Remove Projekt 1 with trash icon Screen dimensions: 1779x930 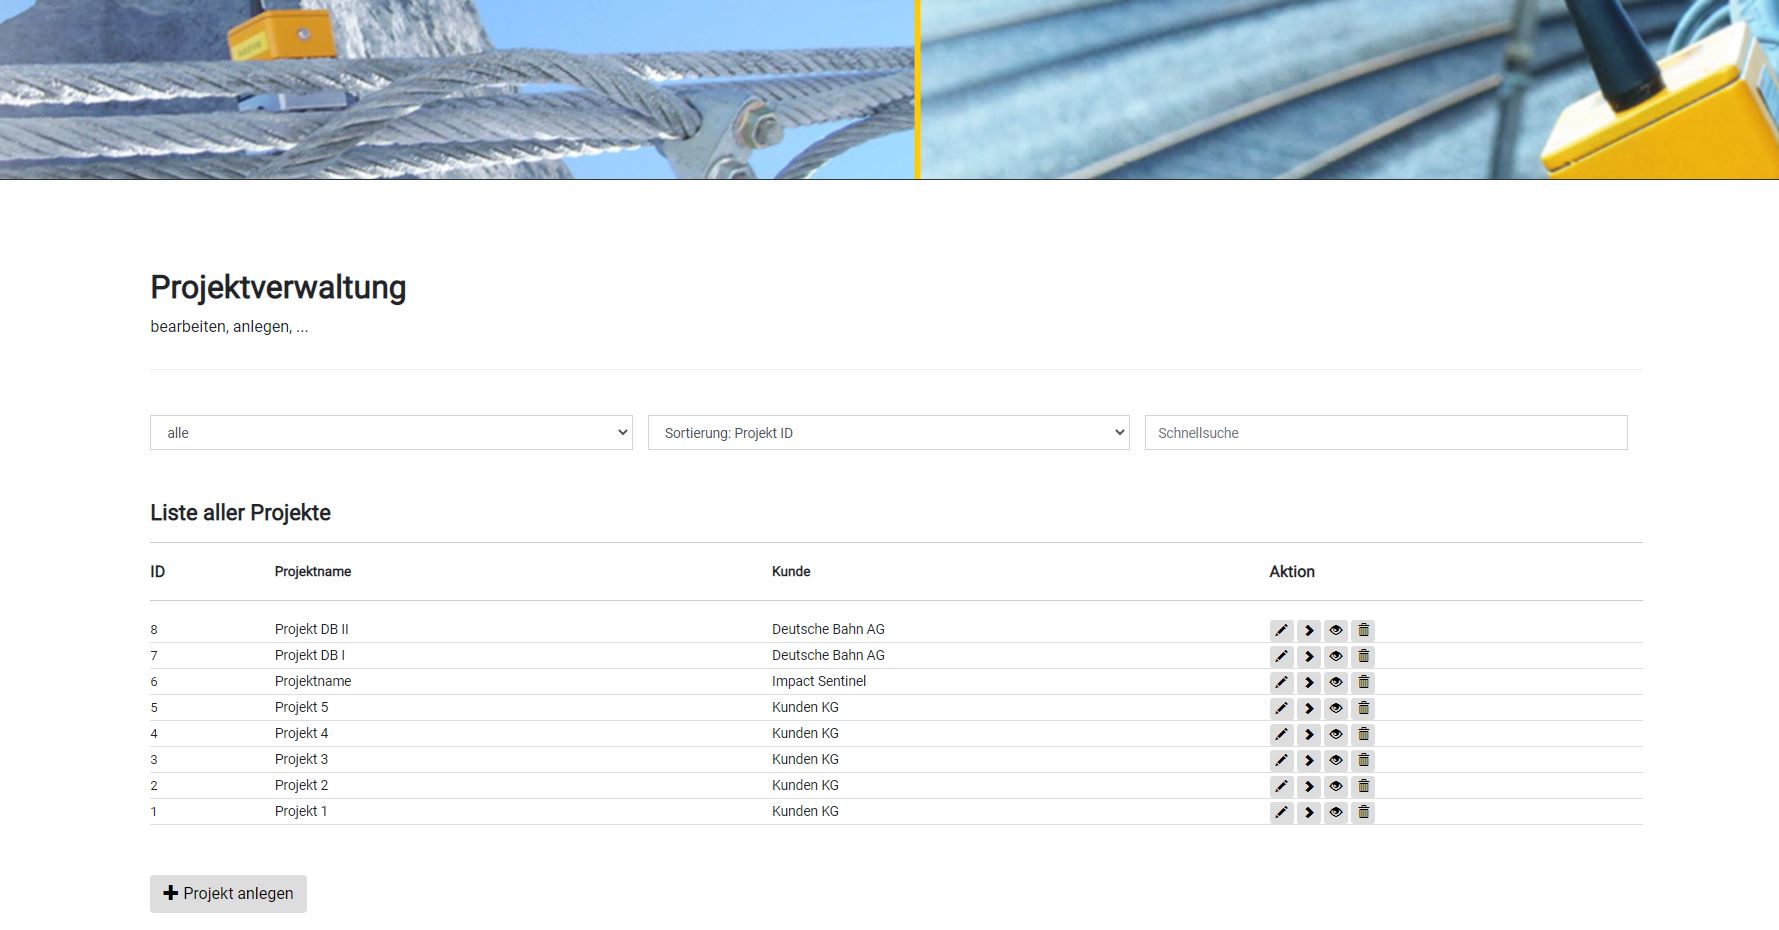[1363, 812]
